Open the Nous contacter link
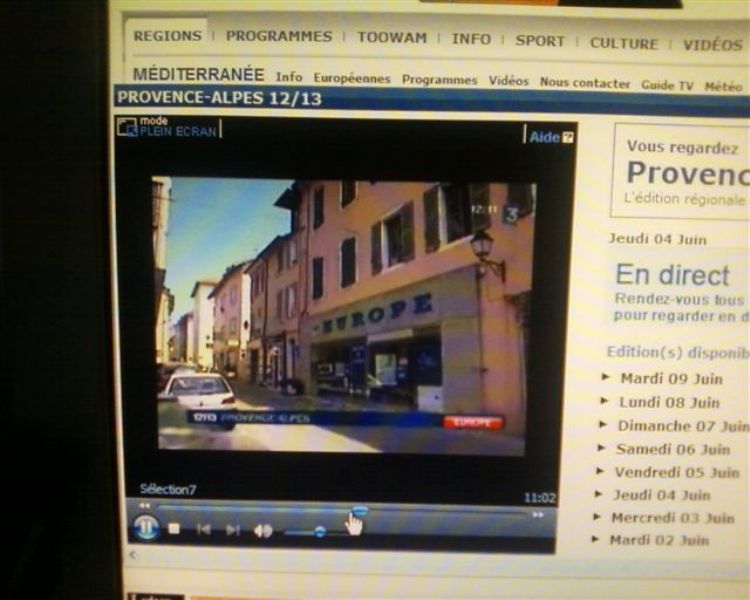The image size is (750, 600). tap(585, 83)
